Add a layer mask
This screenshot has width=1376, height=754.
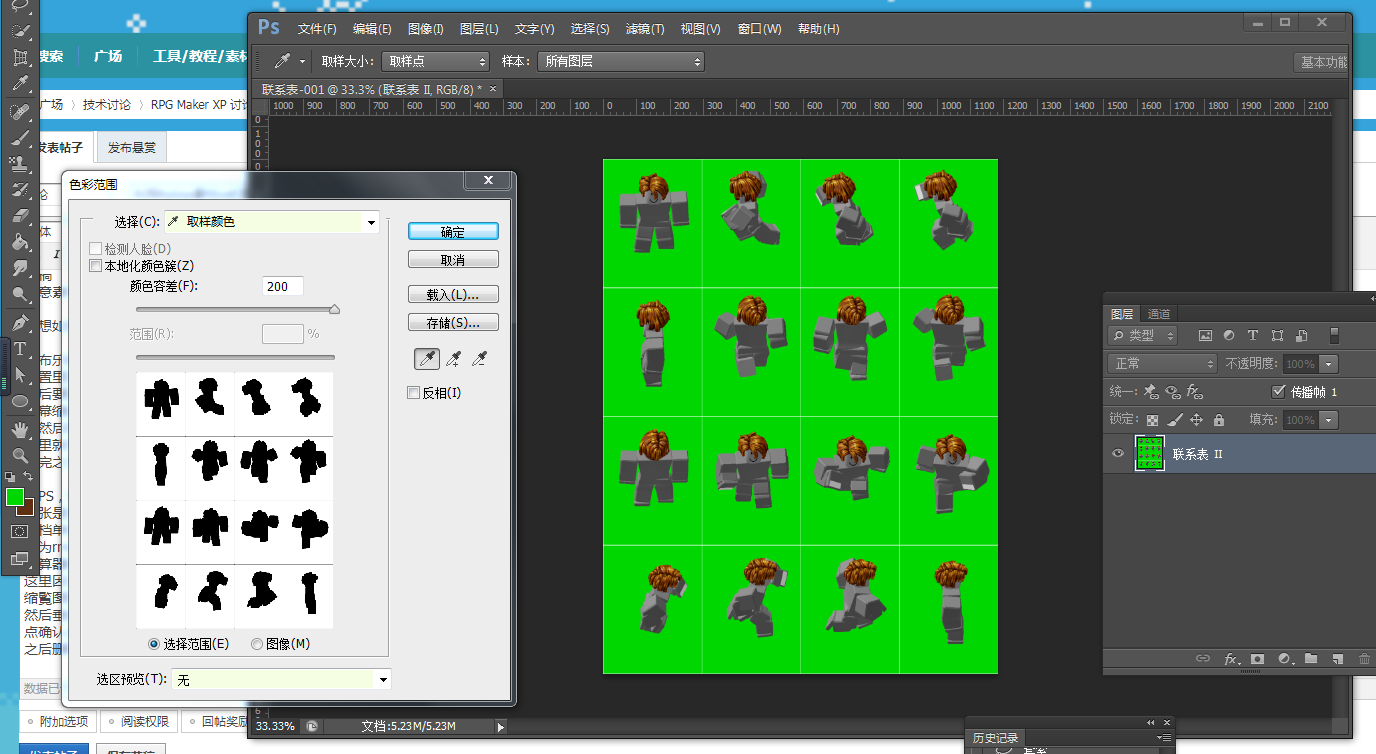coord(1258,660)
